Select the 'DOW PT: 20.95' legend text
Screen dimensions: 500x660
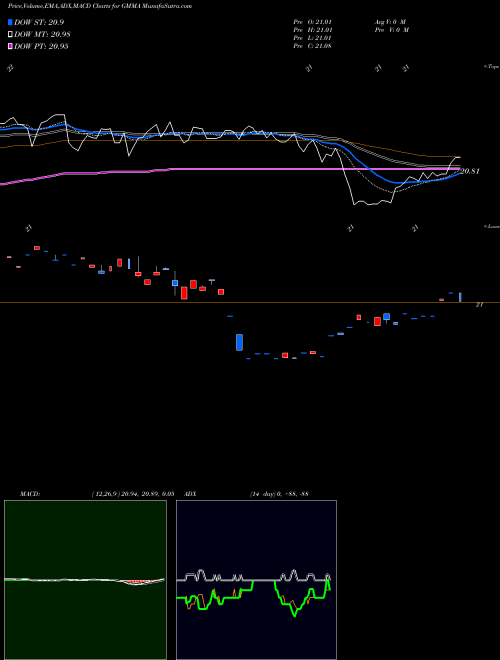[x=41, y=46]
